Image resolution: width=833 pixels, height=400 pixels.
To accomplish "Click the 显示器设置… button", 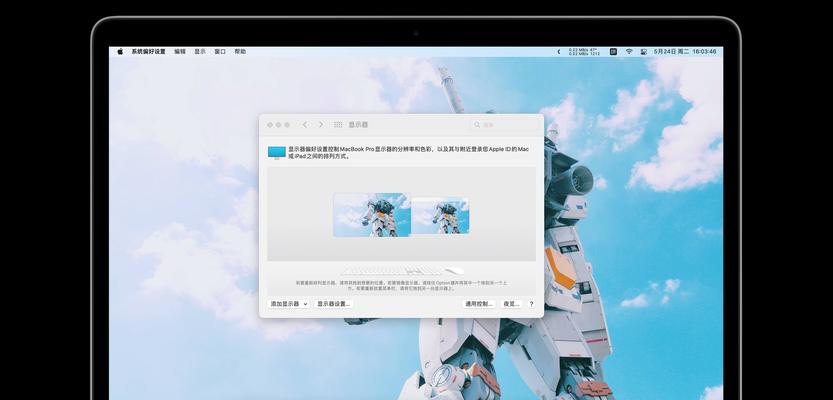I will pos(334,304).
